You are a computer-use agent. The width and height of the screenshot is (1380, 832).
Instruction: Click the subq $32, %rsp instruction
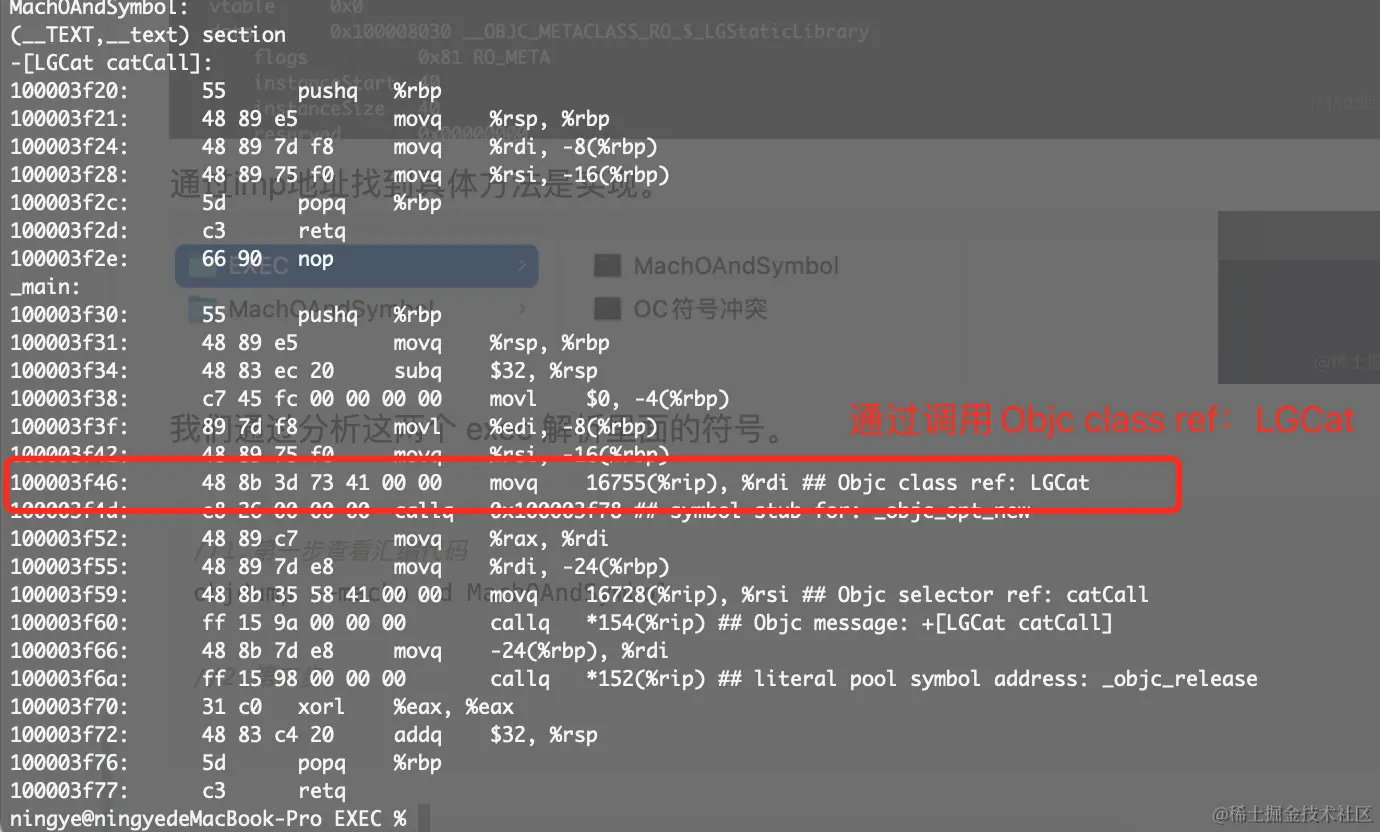(496, 371)
